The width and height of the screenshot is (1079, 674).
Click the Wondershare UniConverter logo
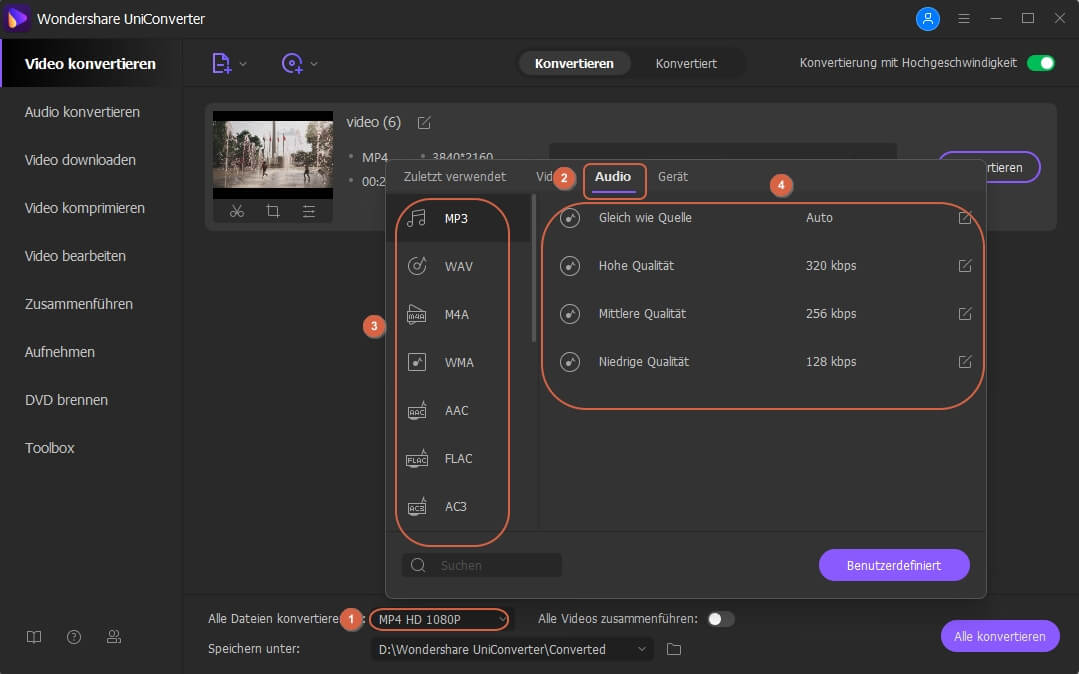(x=17, y=19)
